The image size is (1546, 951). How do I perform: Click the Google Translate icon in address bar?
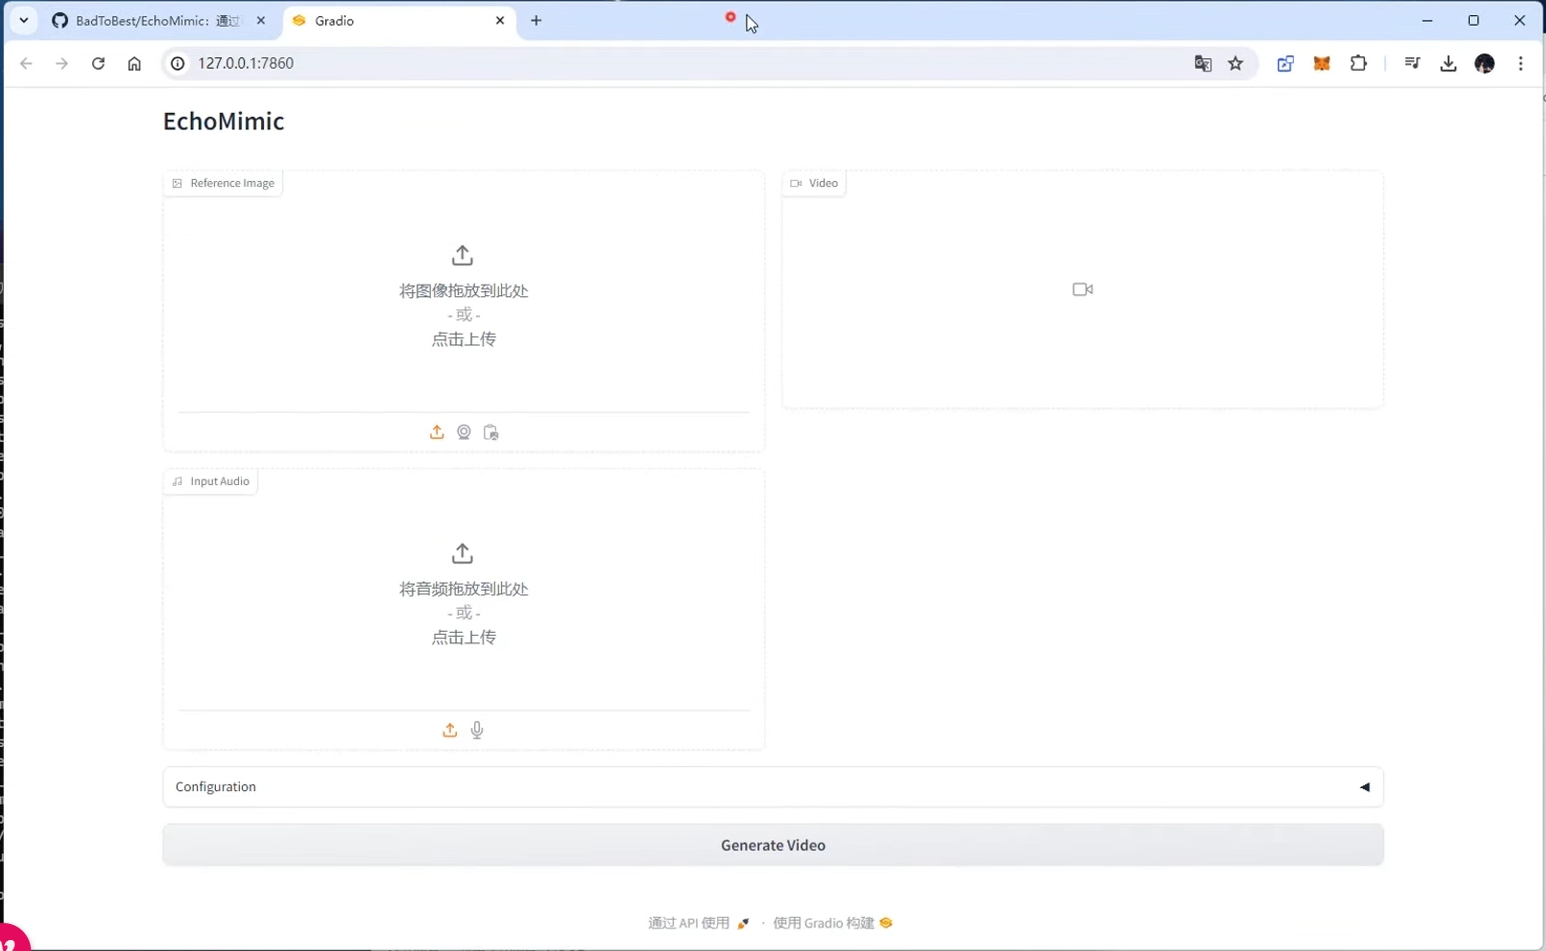(1201, 63)
